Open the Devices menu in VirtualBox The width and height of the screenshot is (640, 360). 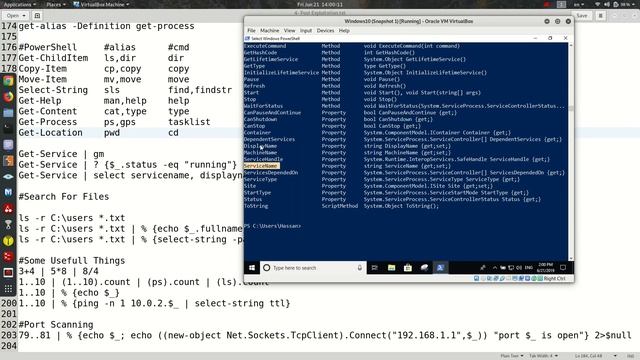point(325,31)
